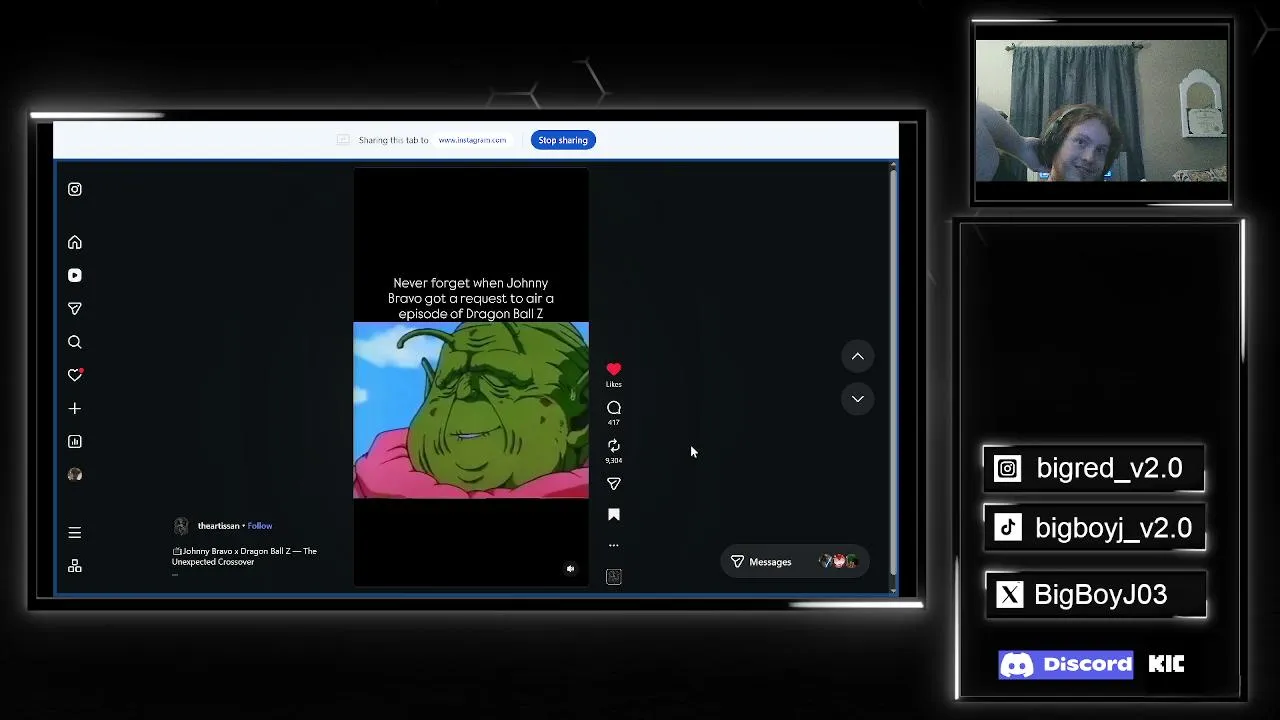1280x720 pixels.
Task: Click the 'Never forget when Johnny Bravo' text overlay
Action: click(471, 298)
